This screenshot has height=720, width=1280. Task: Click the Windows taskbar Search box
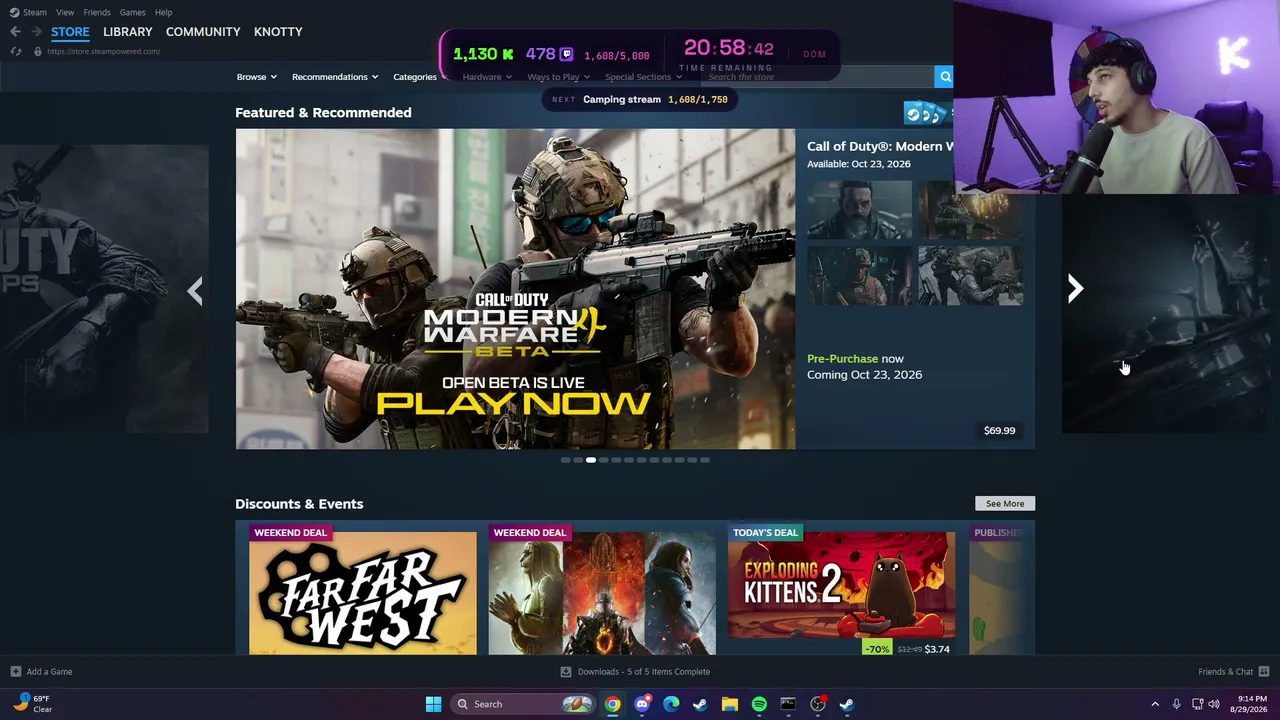(523, 704)
